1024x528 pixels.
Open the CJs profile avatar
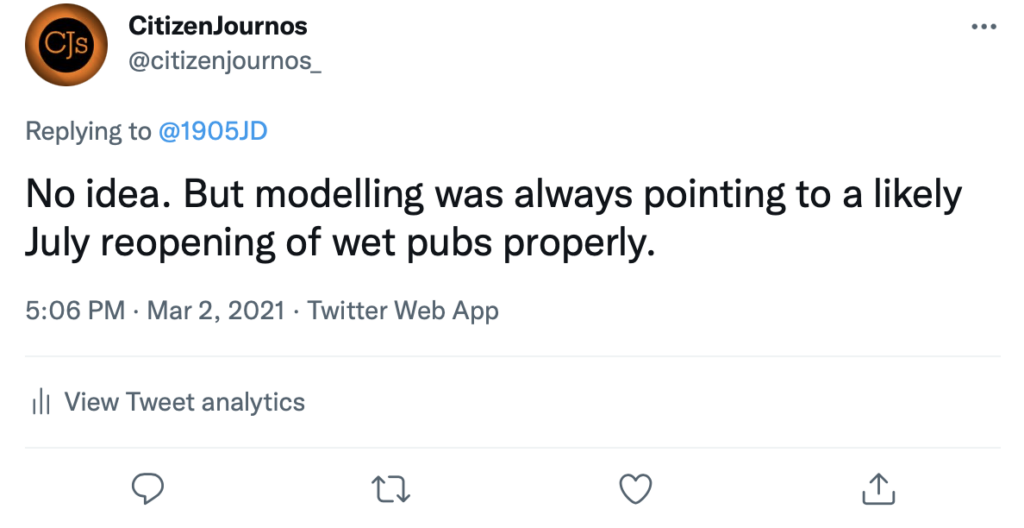point(66,44)
